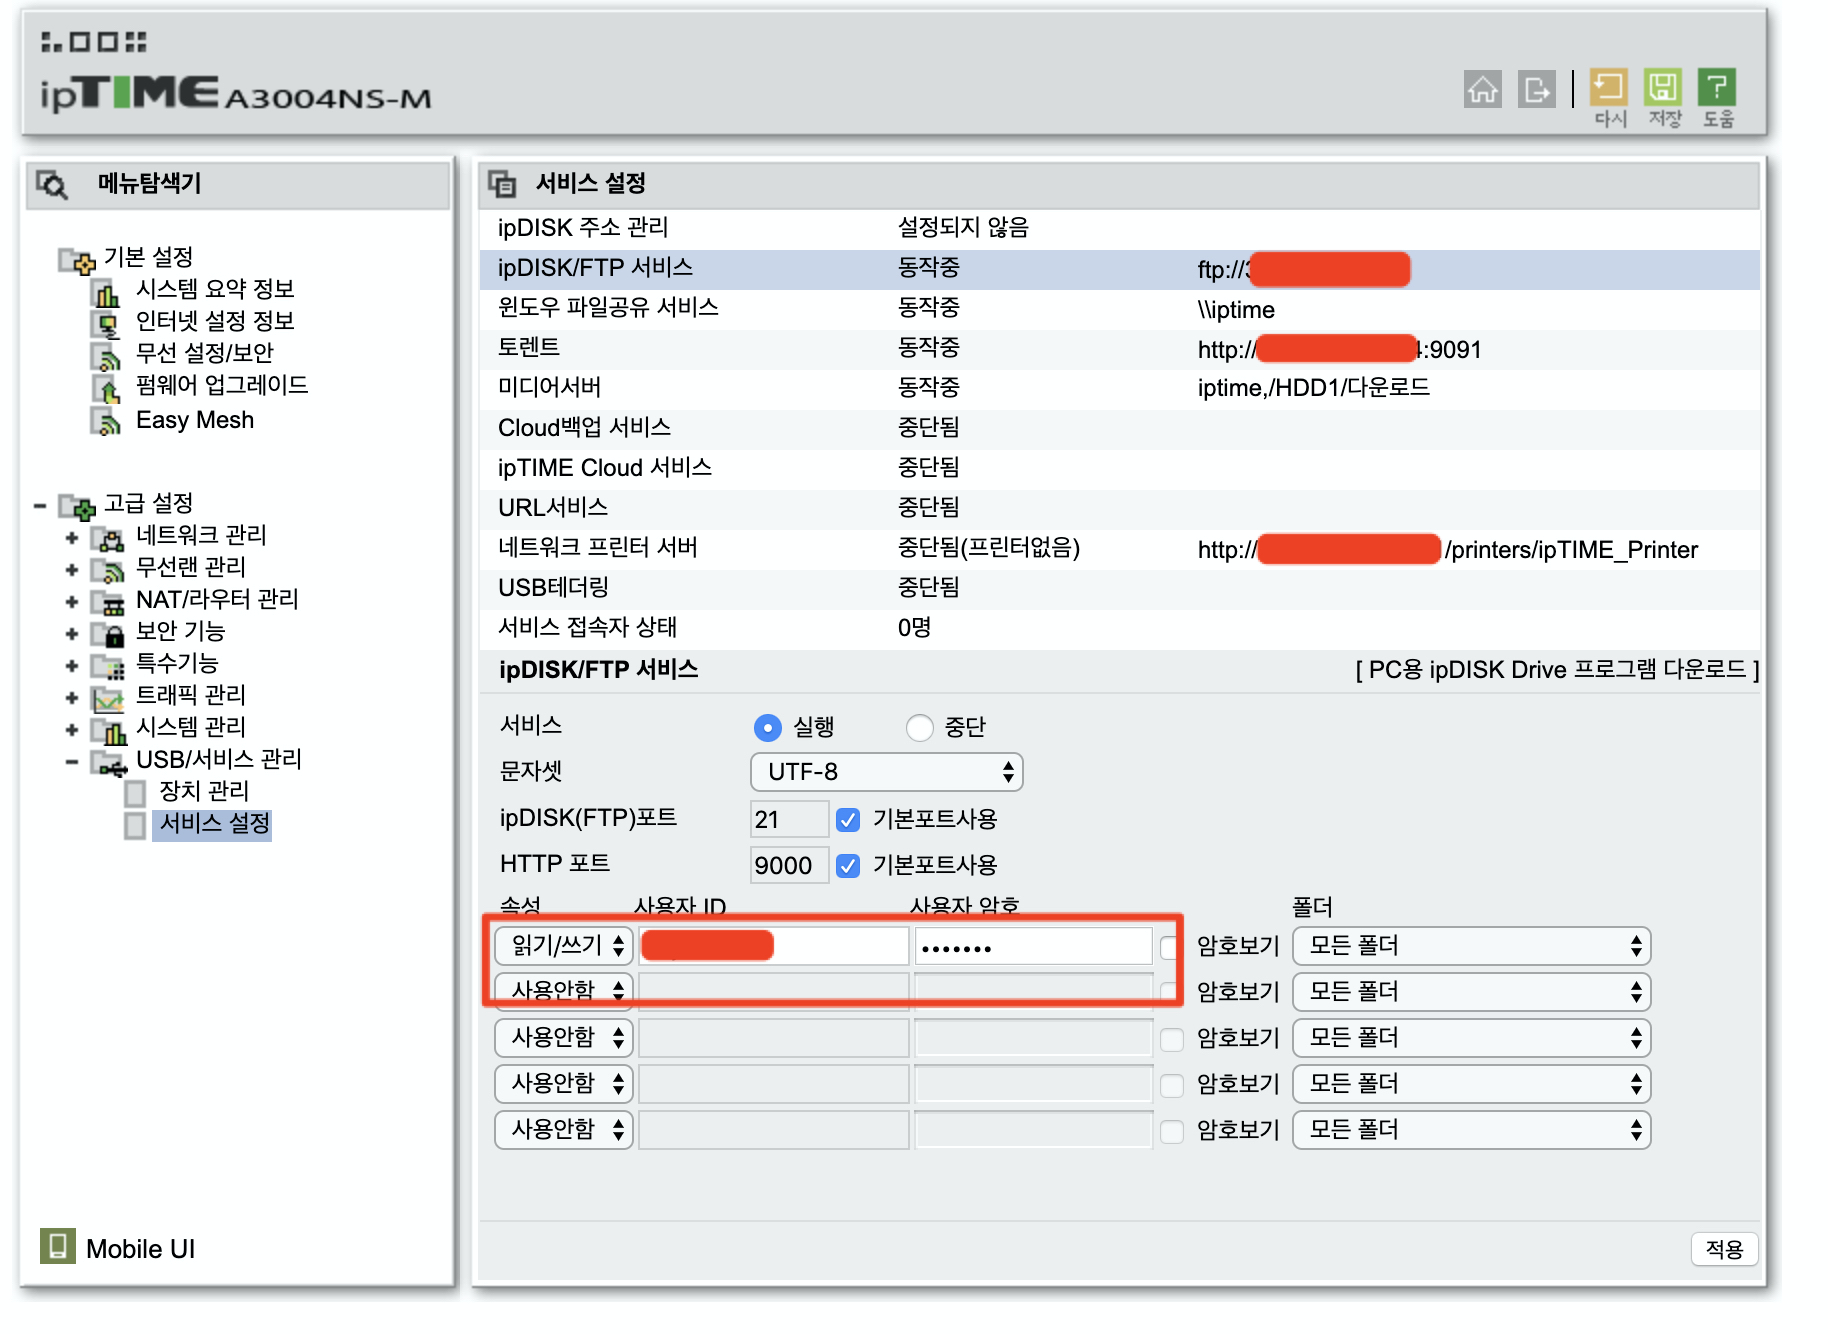Click the 시스템 요약 정보 icon
1828x1334 pixels.
[107, 291]
